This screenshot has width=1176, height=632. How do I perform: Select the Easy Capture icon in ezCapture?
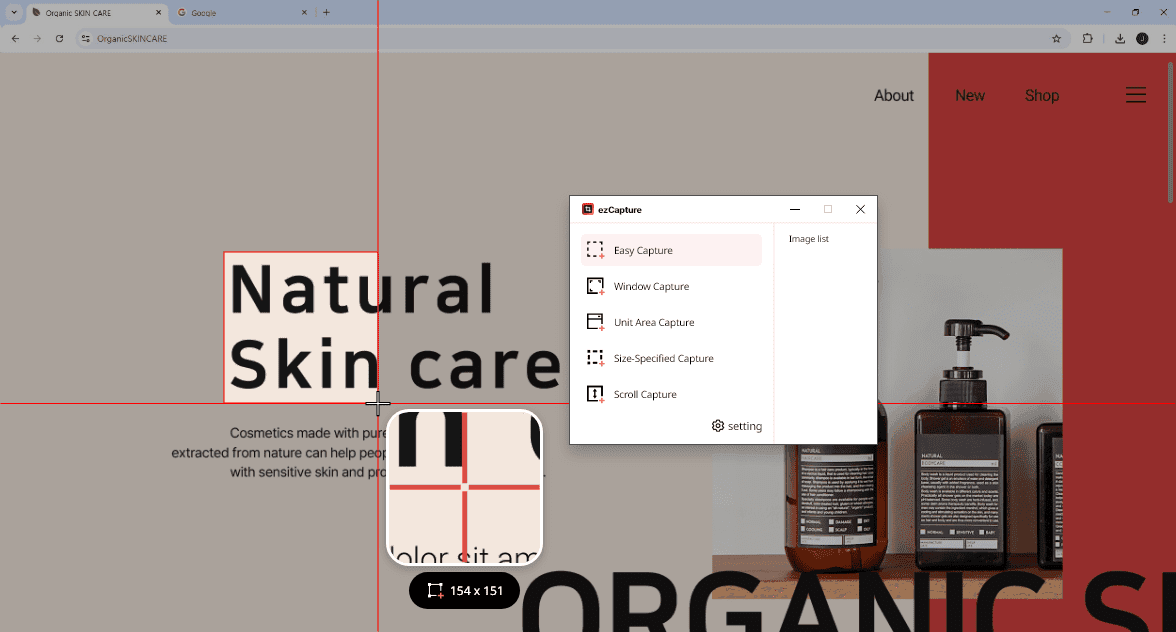pos(595,250)
